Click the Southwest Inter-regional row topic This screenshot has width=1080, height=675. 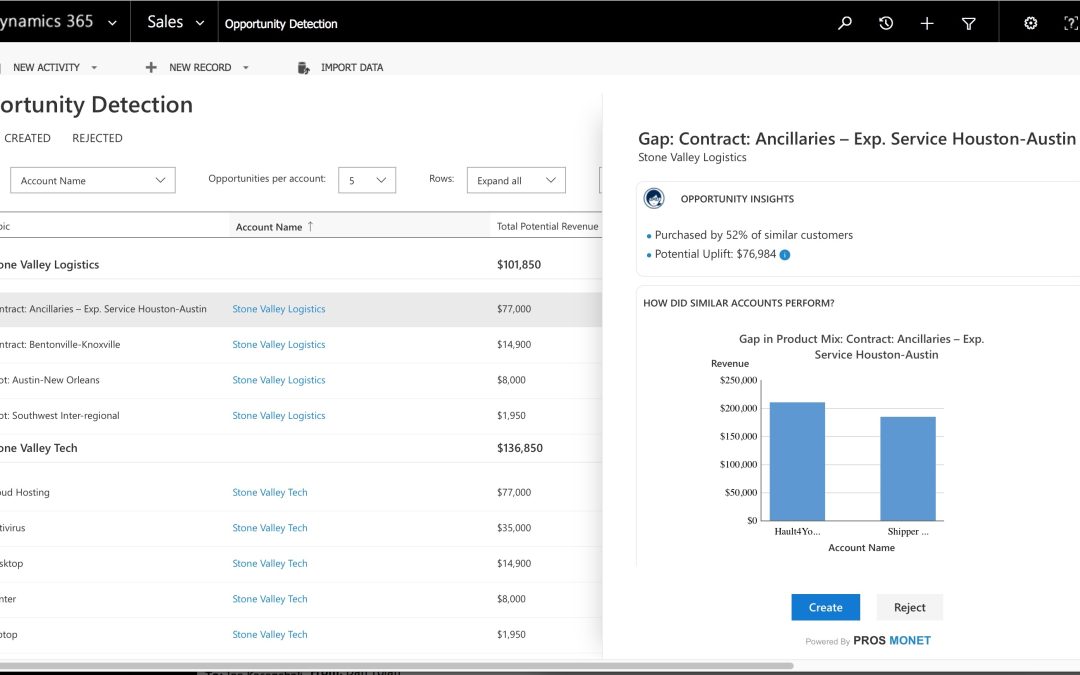pyautogui.click(x=60, y=415)
